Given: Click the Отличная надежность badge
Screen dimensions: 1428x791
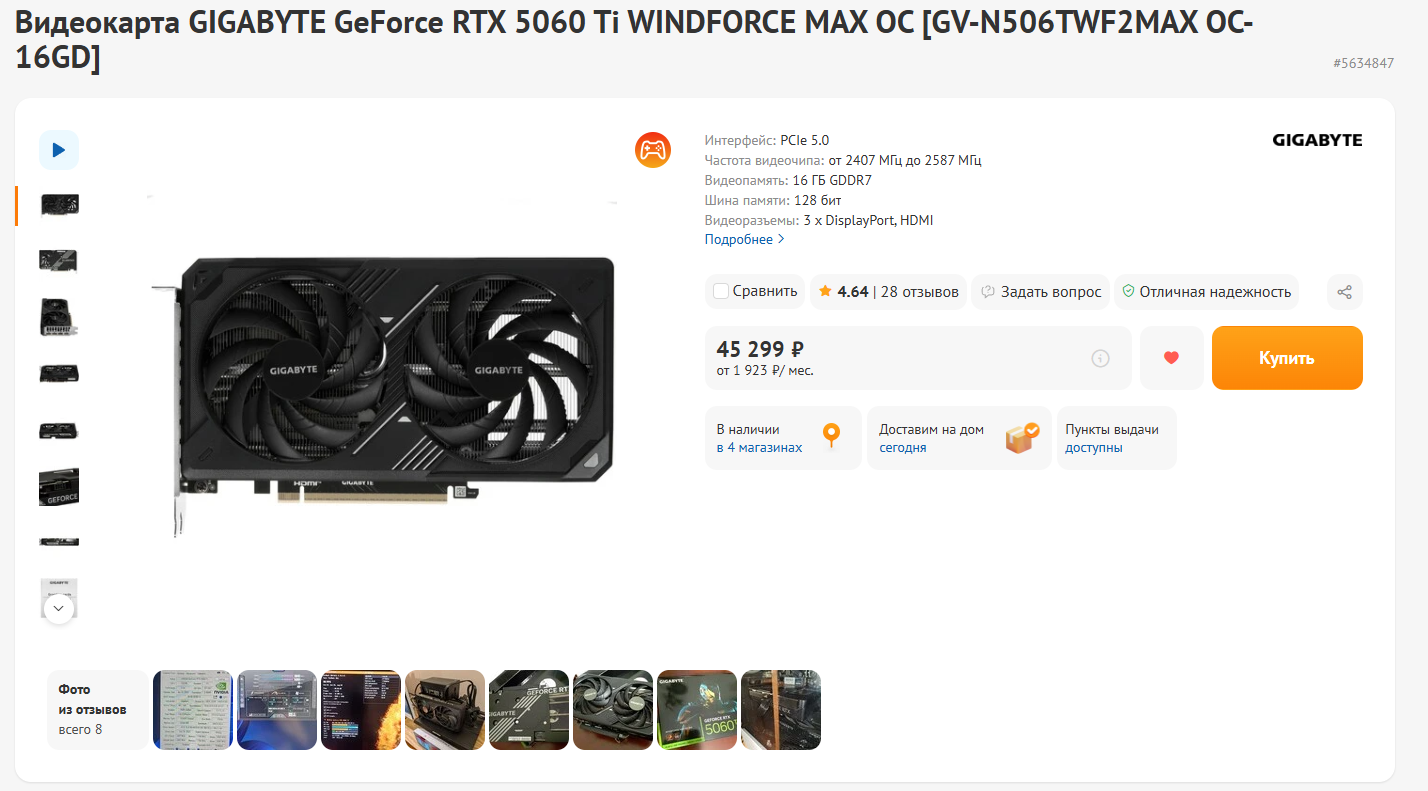Looking at the screenshot, I should [x=1206, y=292].
